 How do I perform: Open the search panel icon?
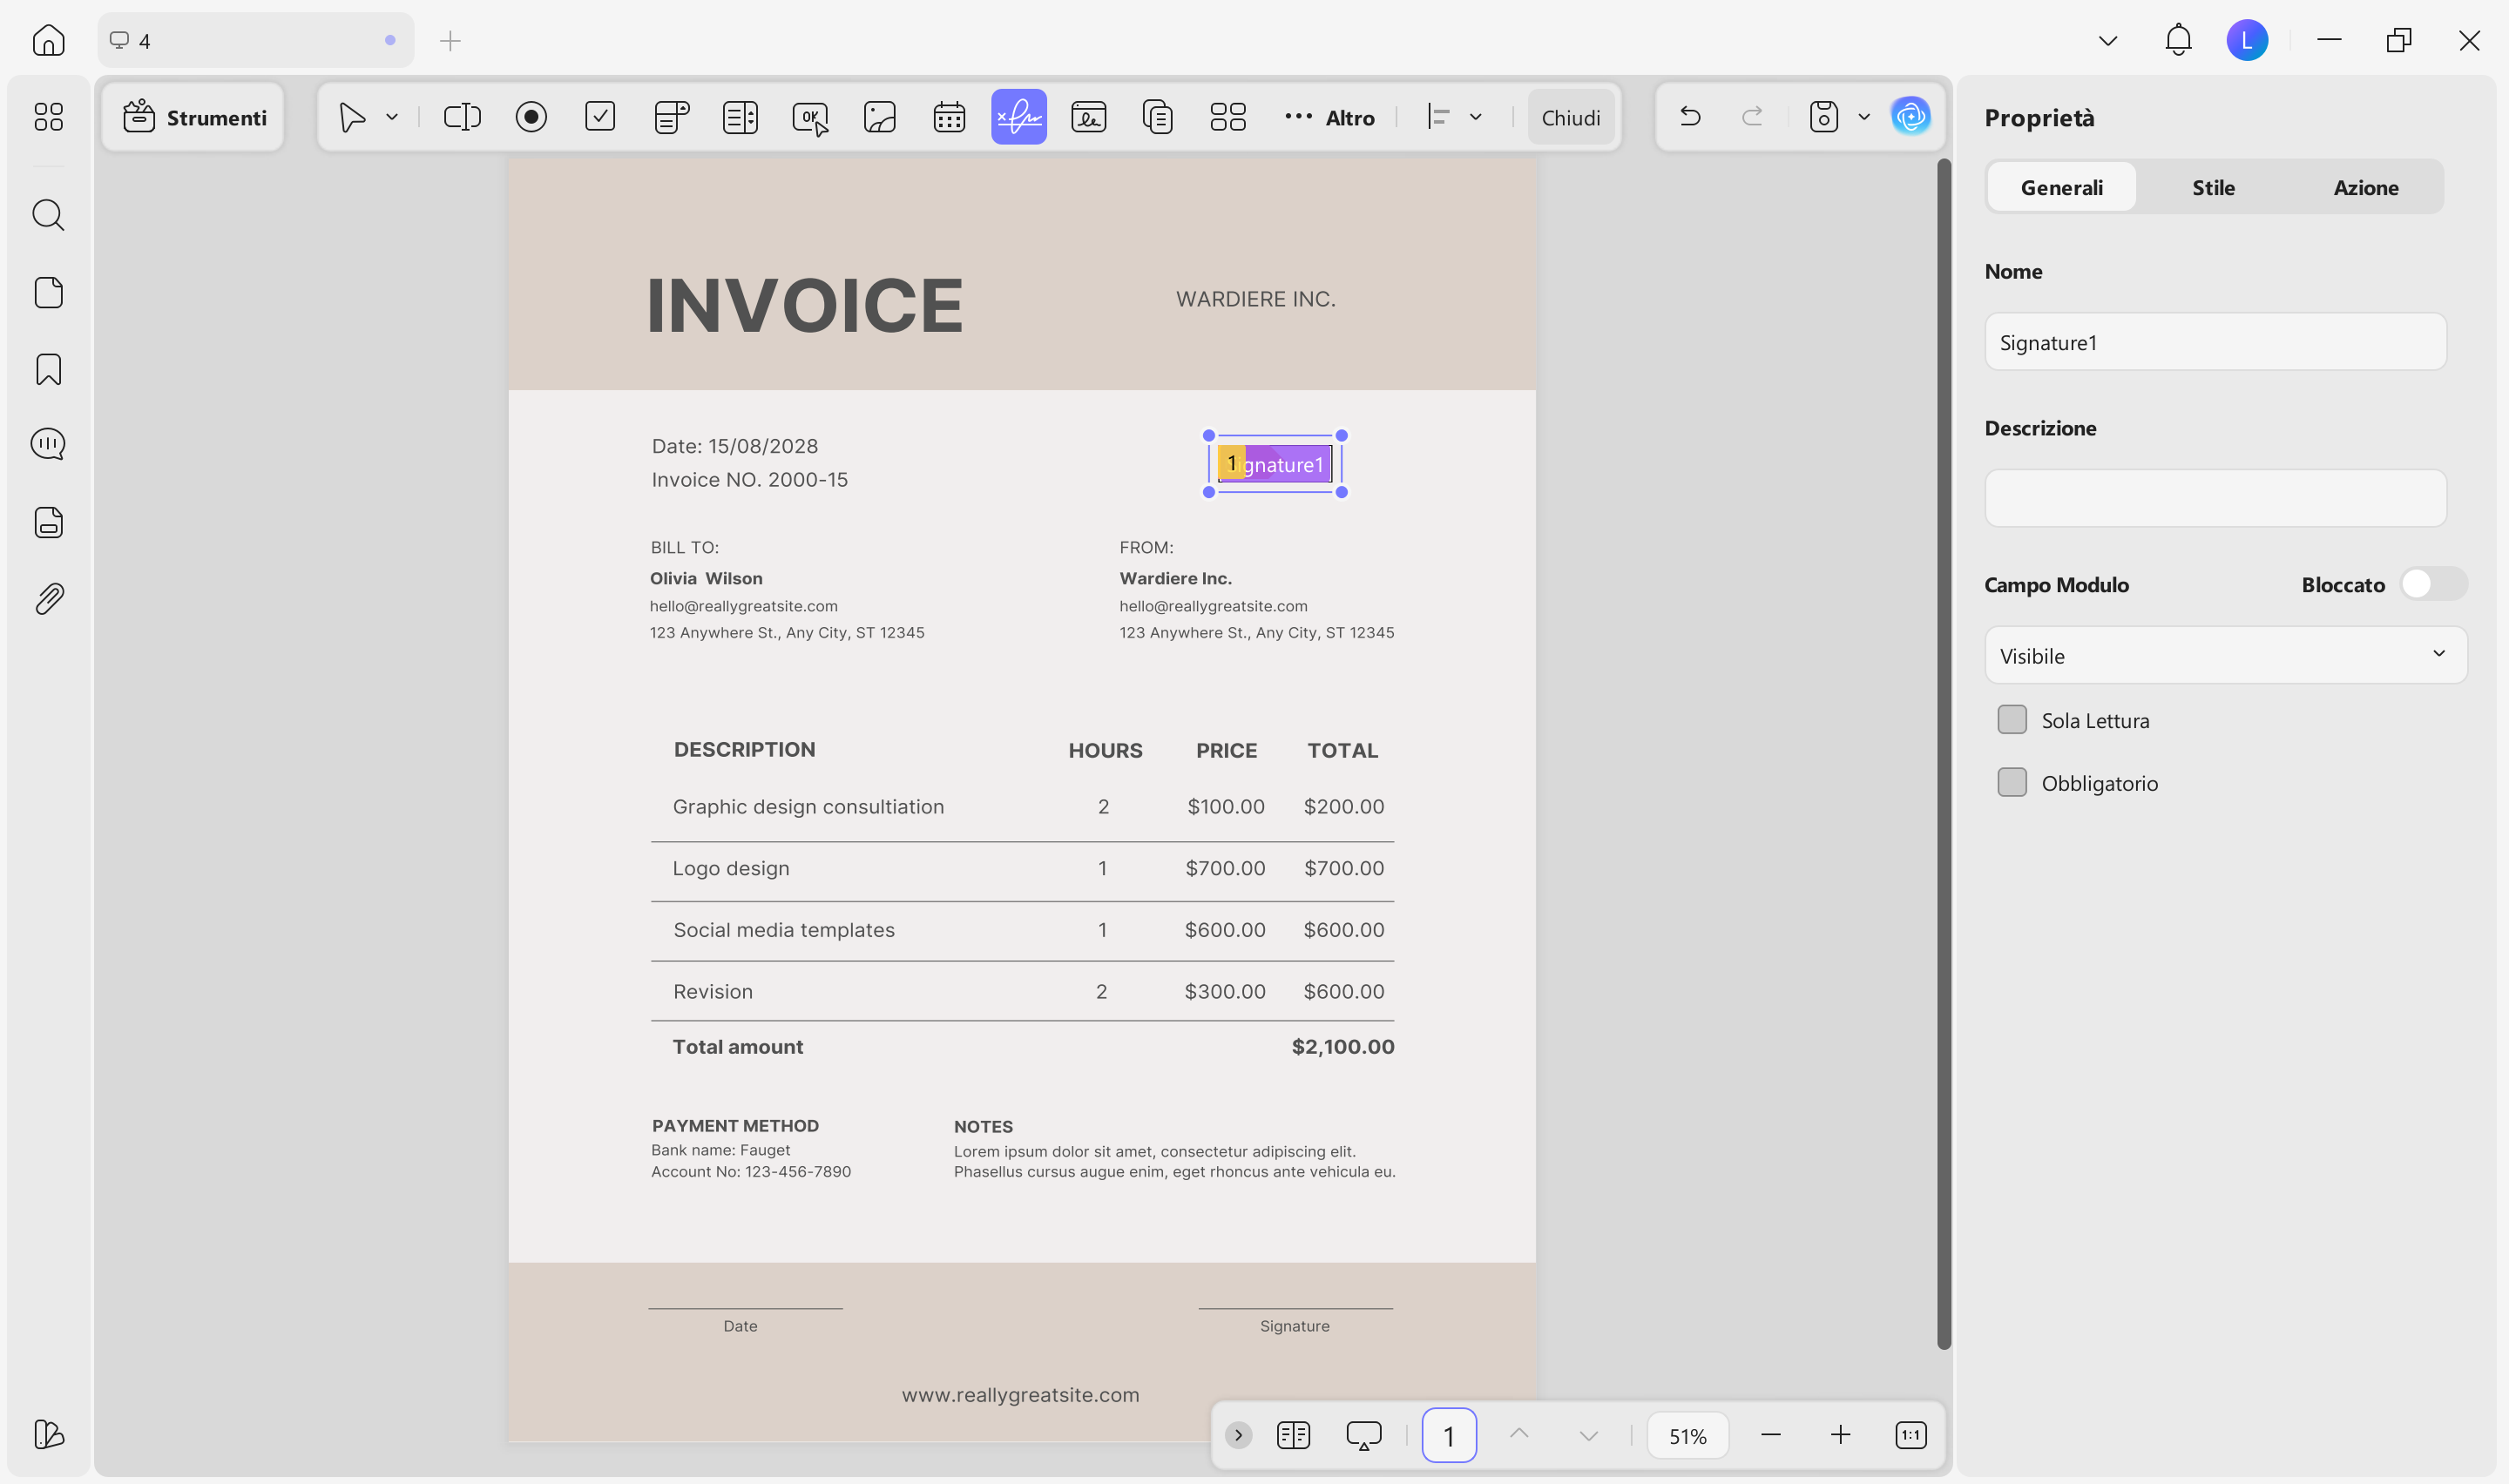click(x=48, y=215)
